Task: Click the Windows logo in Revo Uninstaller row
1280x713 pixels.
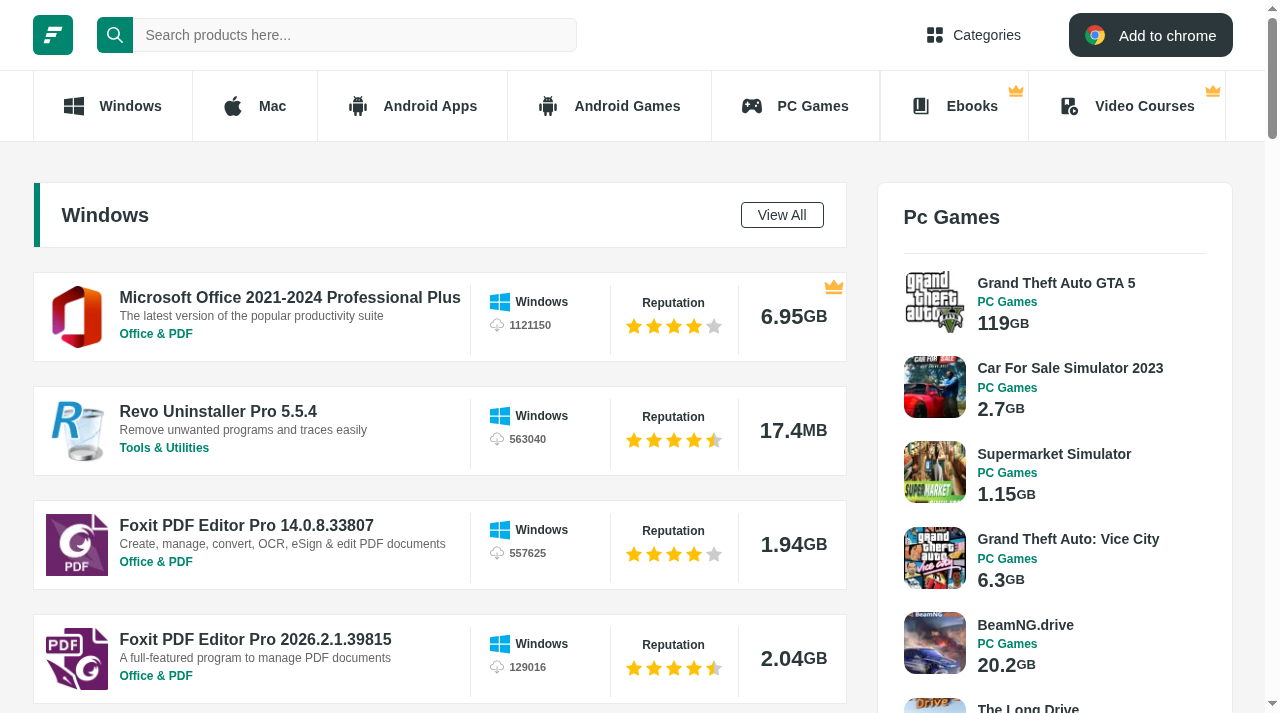Action: [500, 416]
